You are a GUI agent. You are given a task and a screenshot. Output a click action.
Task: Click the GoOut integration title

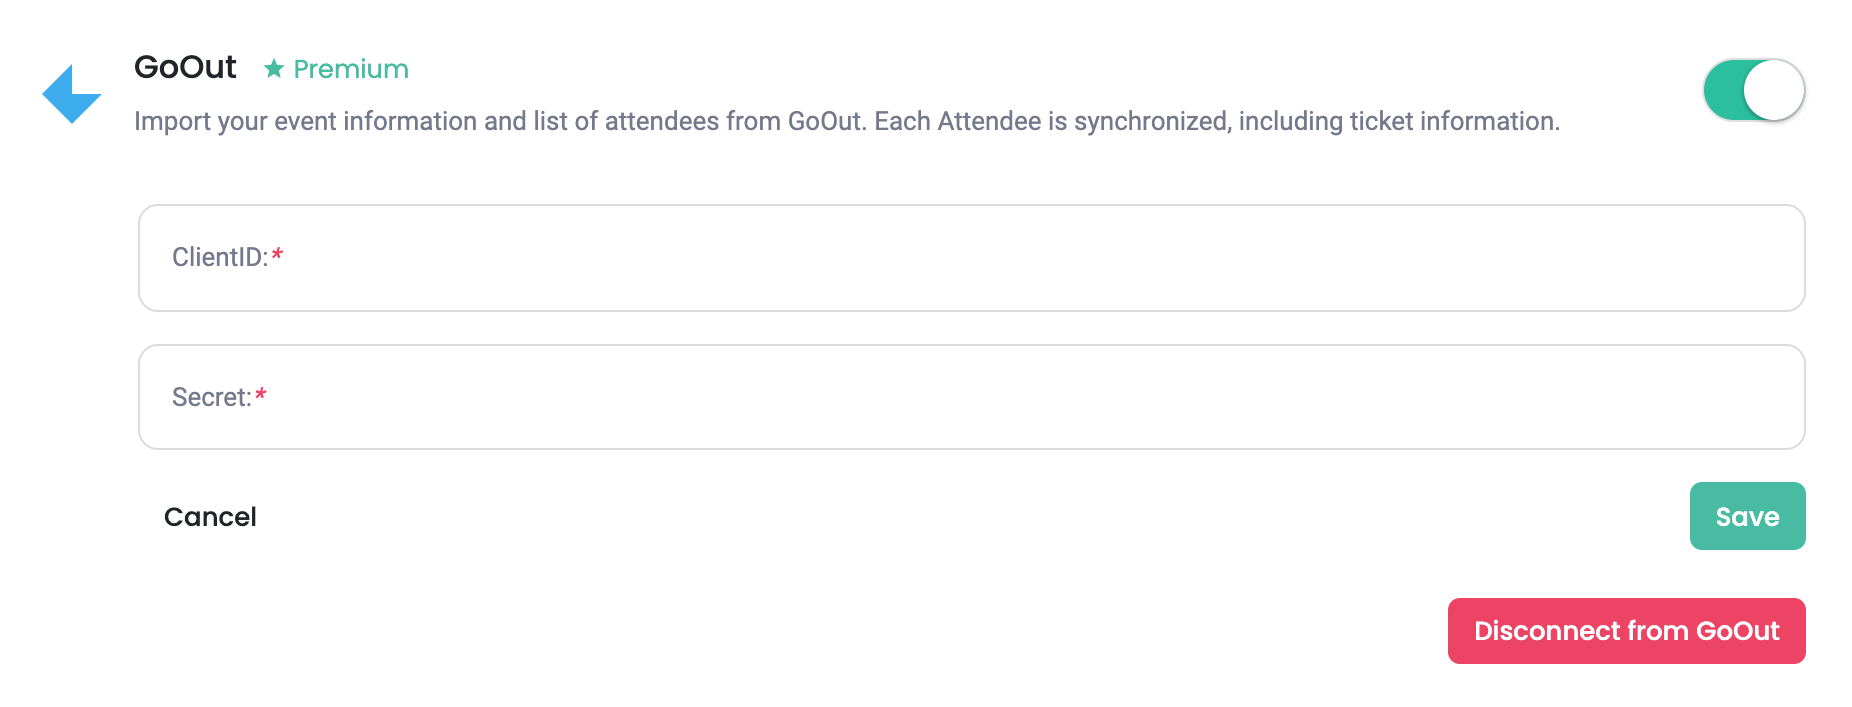tap(185, 67)
